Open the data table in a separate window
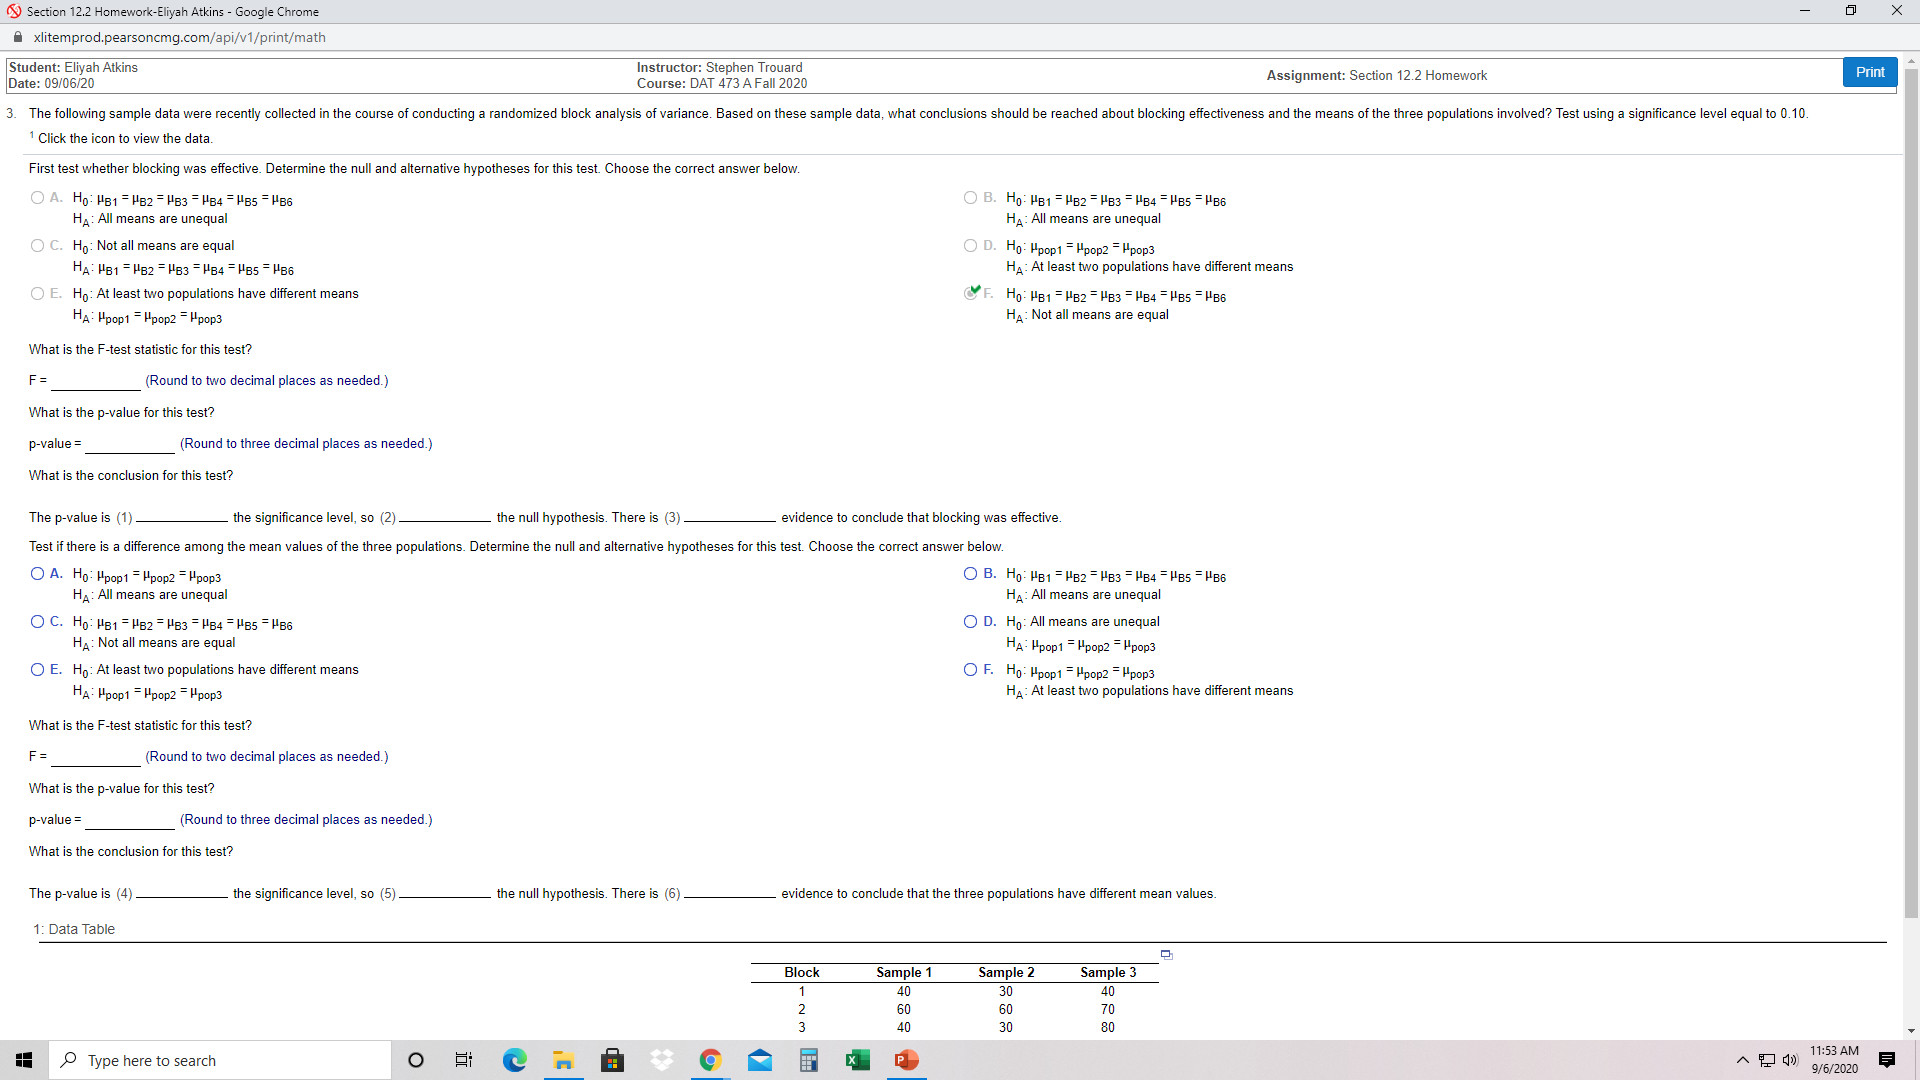 [x=1165, y=954]
